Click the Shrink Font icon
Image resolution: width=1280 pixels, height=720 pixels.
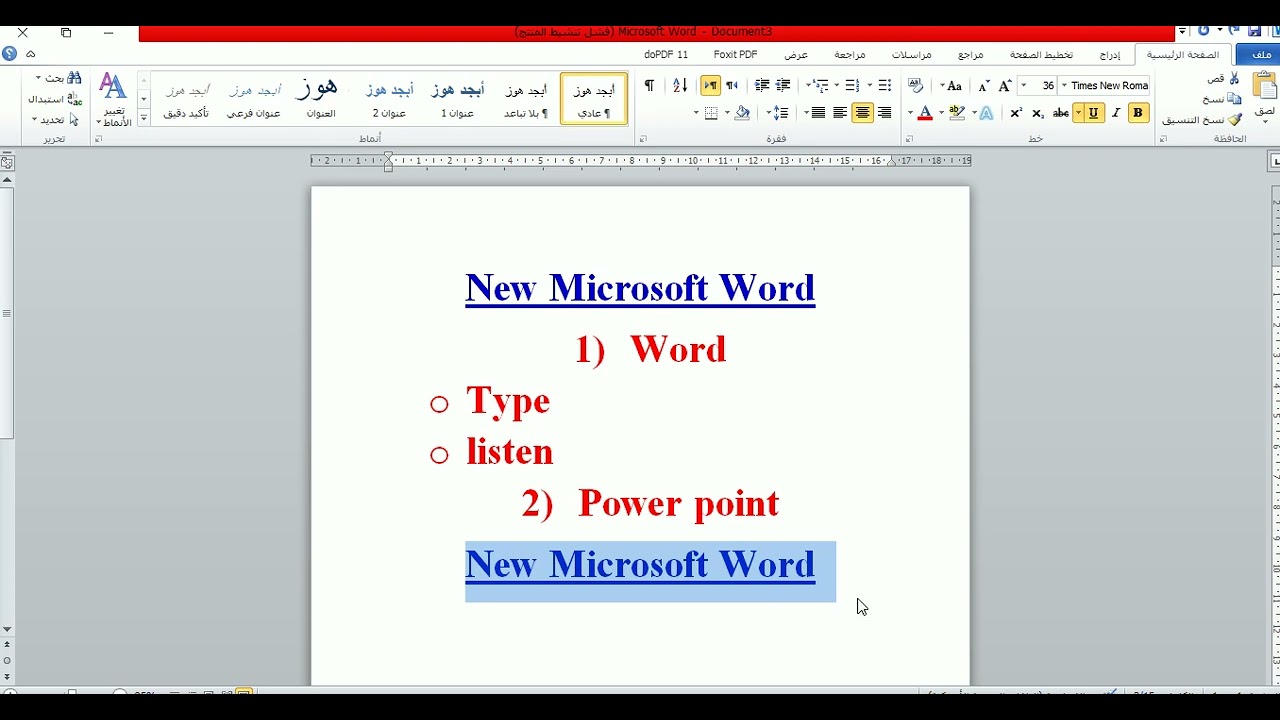point(984,85)
